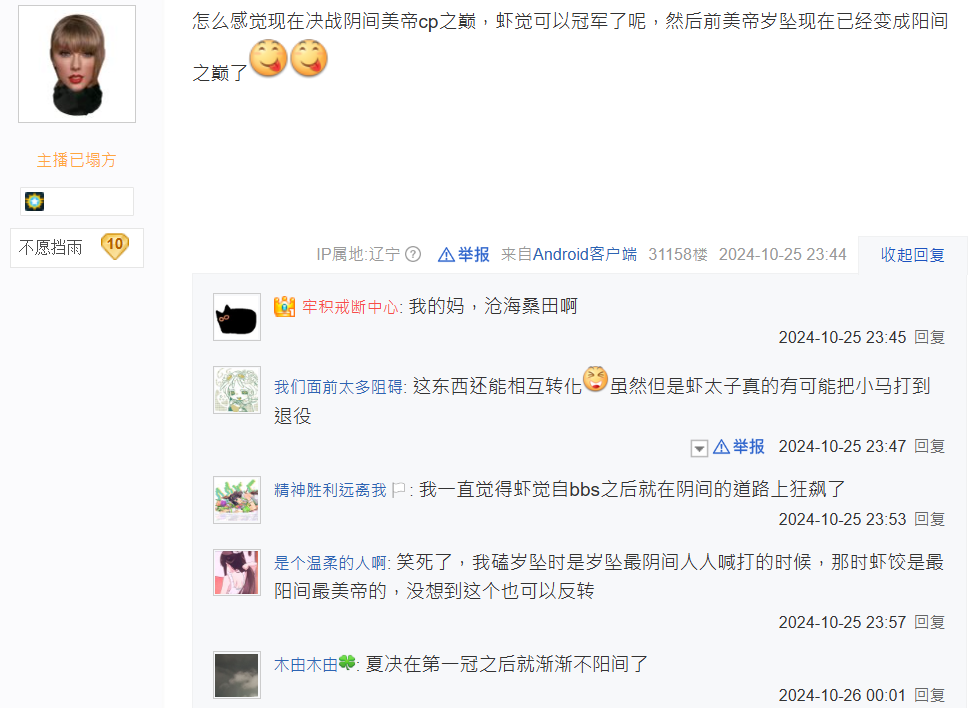976x708 pixels.
Task: Open user profile 是个温柔的人啊
Action: pyautogui.click(x=331, y=563)
